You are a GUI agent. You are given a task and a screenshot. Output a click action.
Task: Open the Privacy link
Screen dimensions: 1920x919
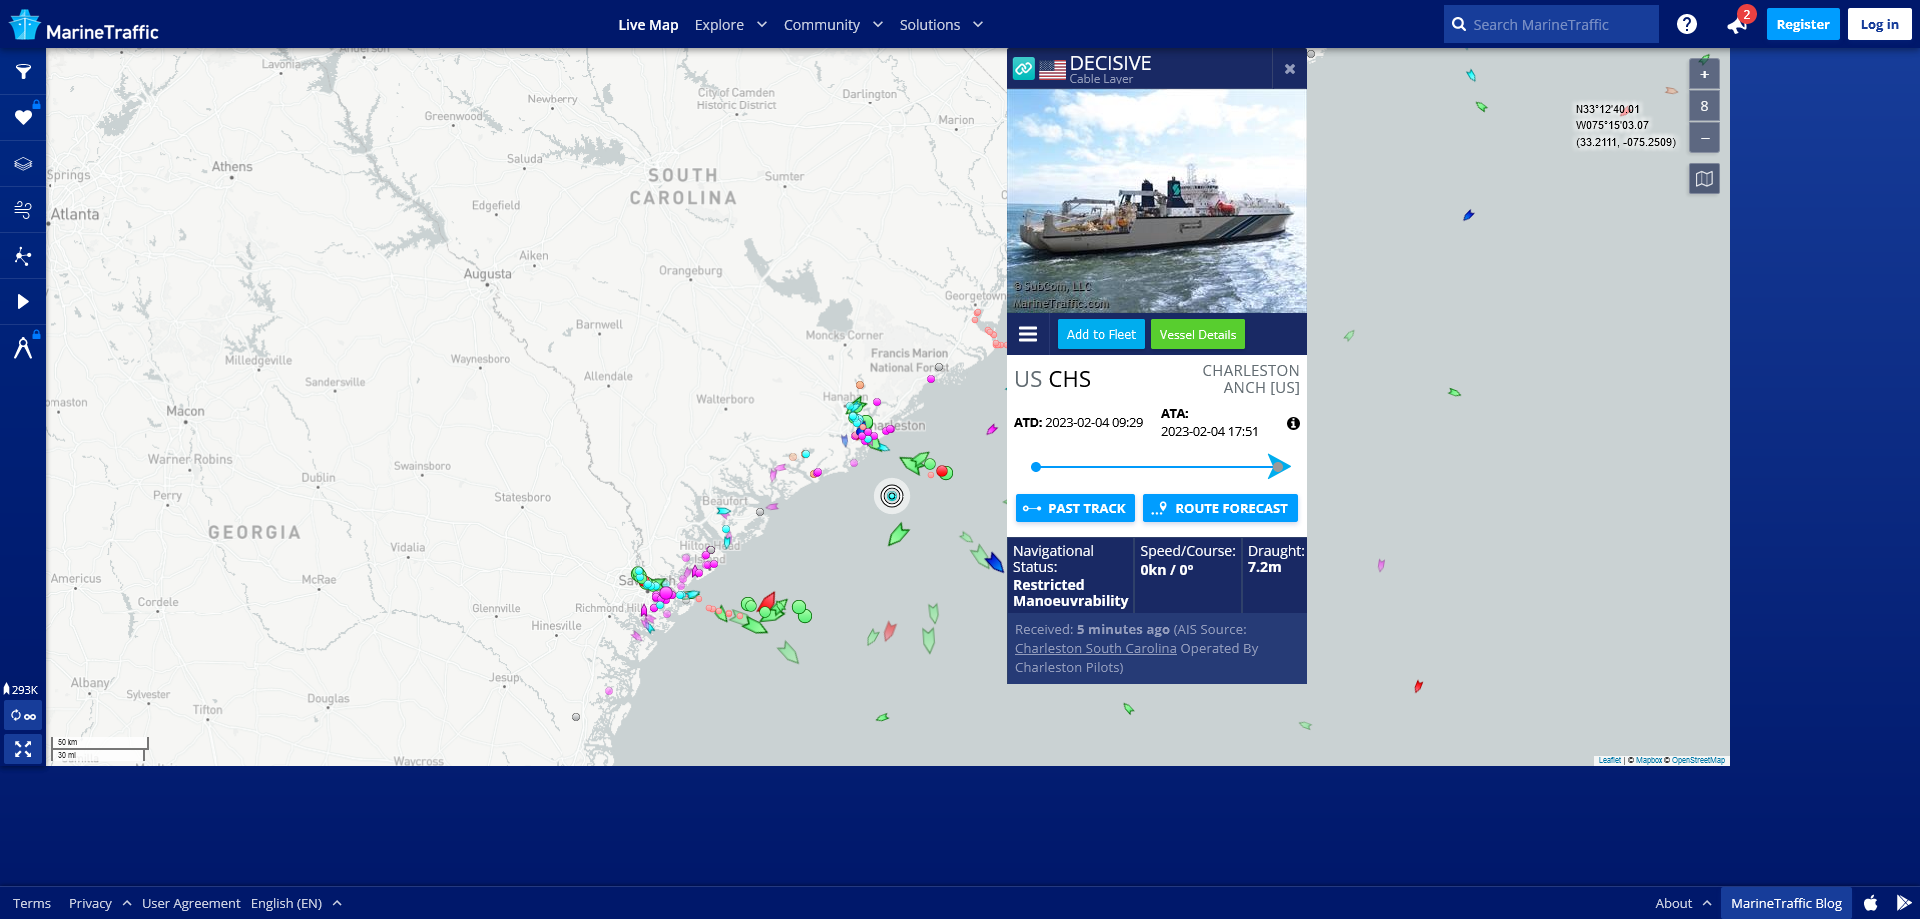pyautogui.click(x=90, y=903)
